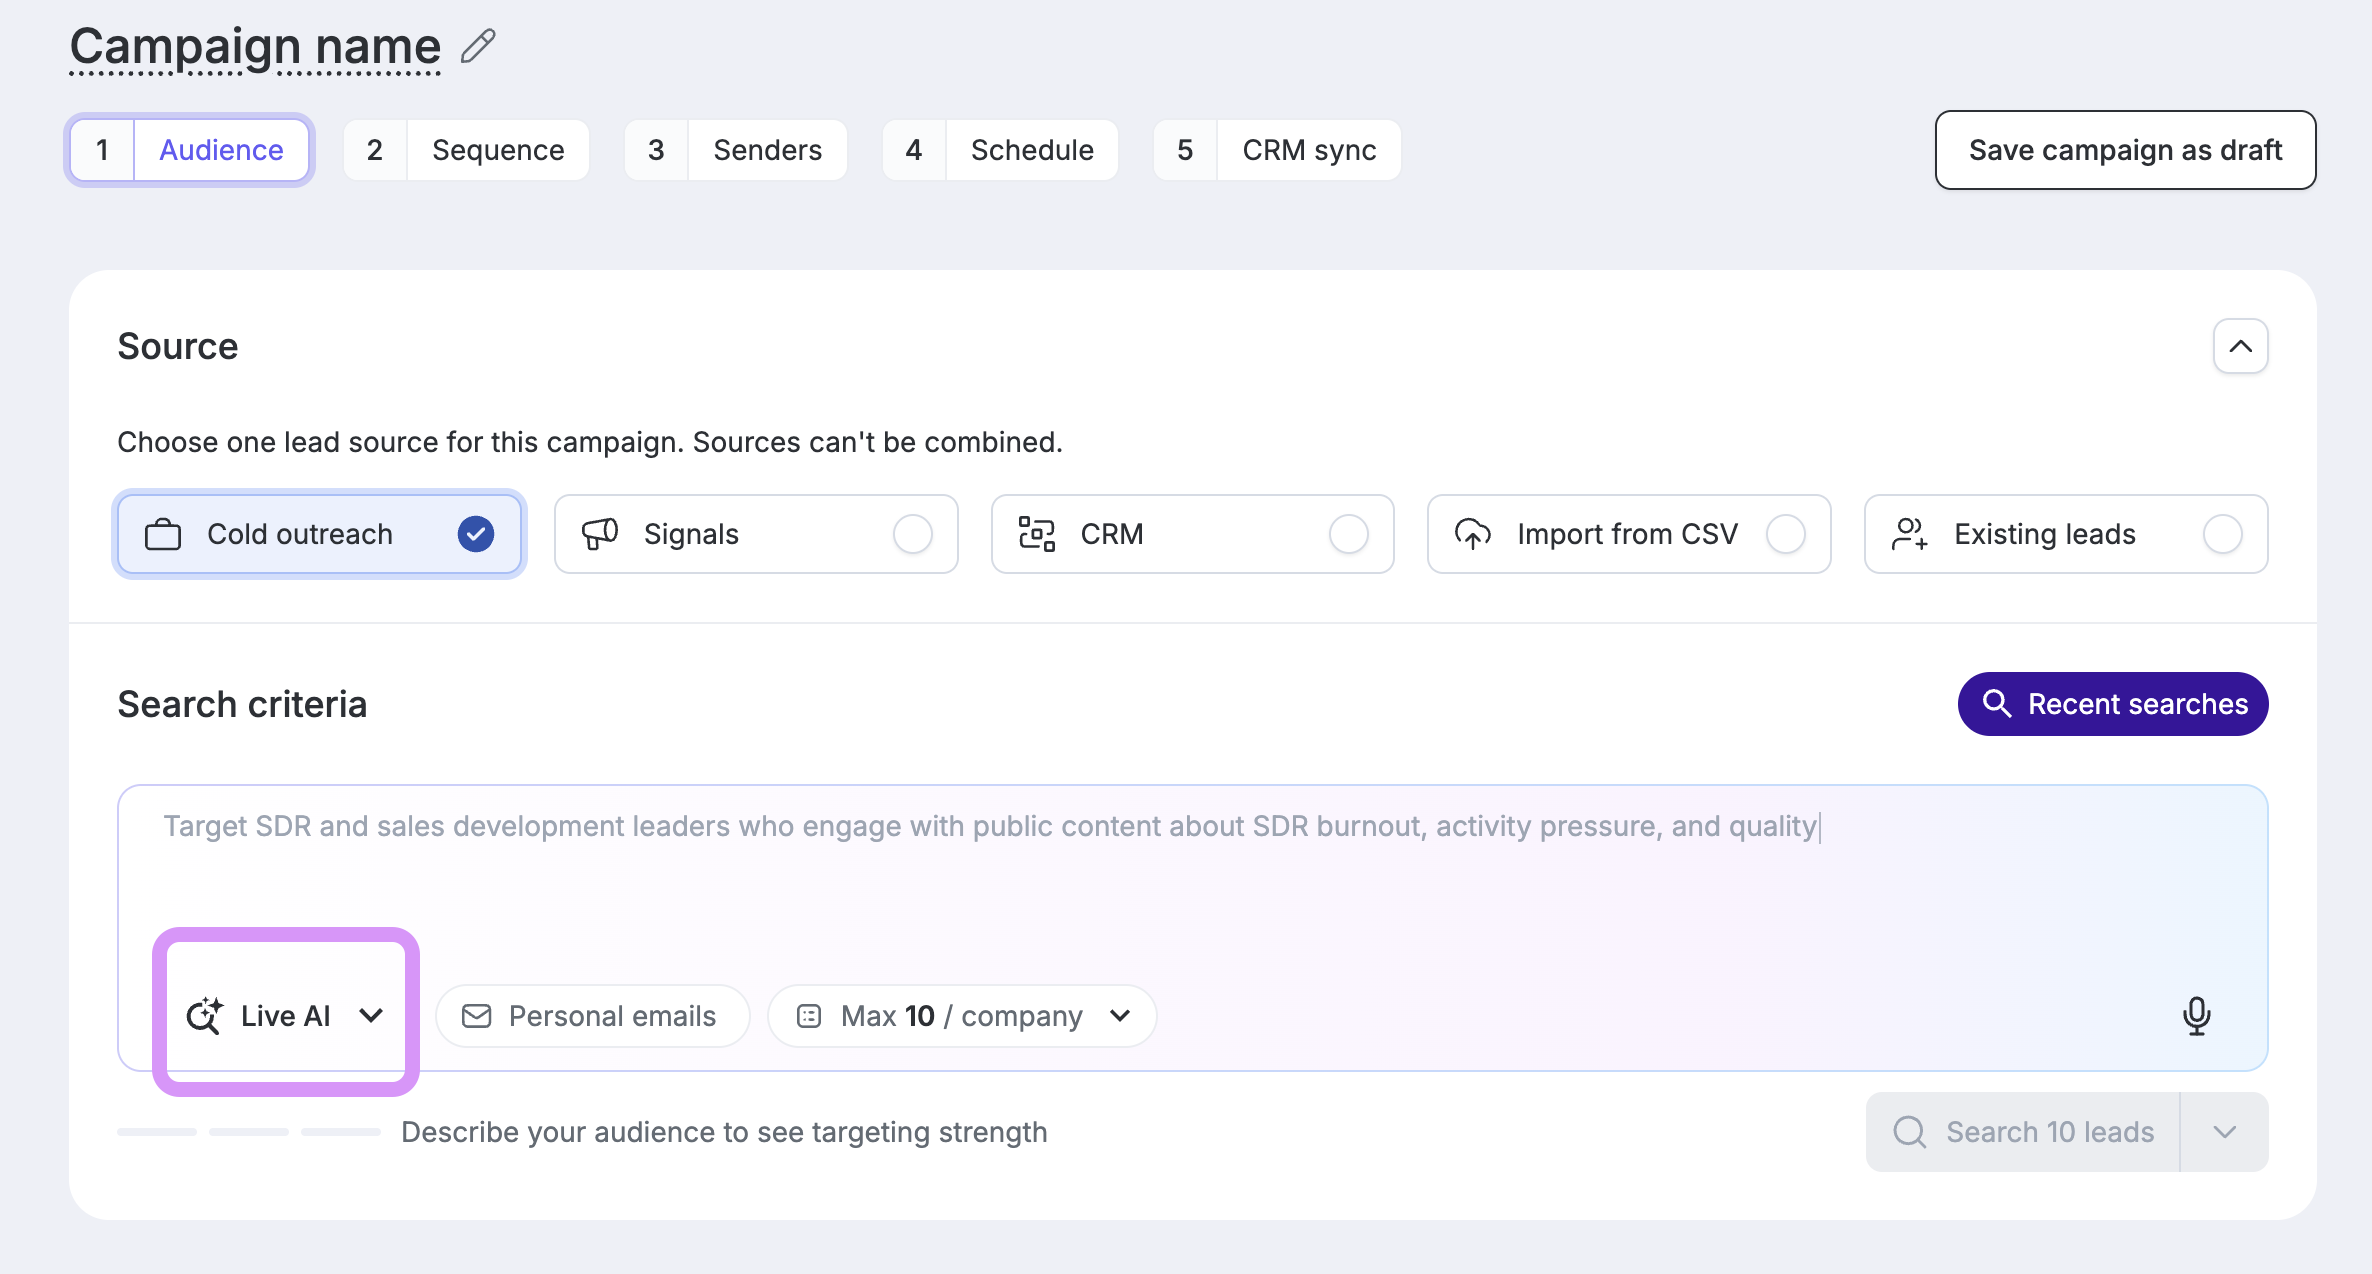This screenshot has width=2372, height=1274.
Task: Click the envelope icon in Personal emails
Action: 477,1016
